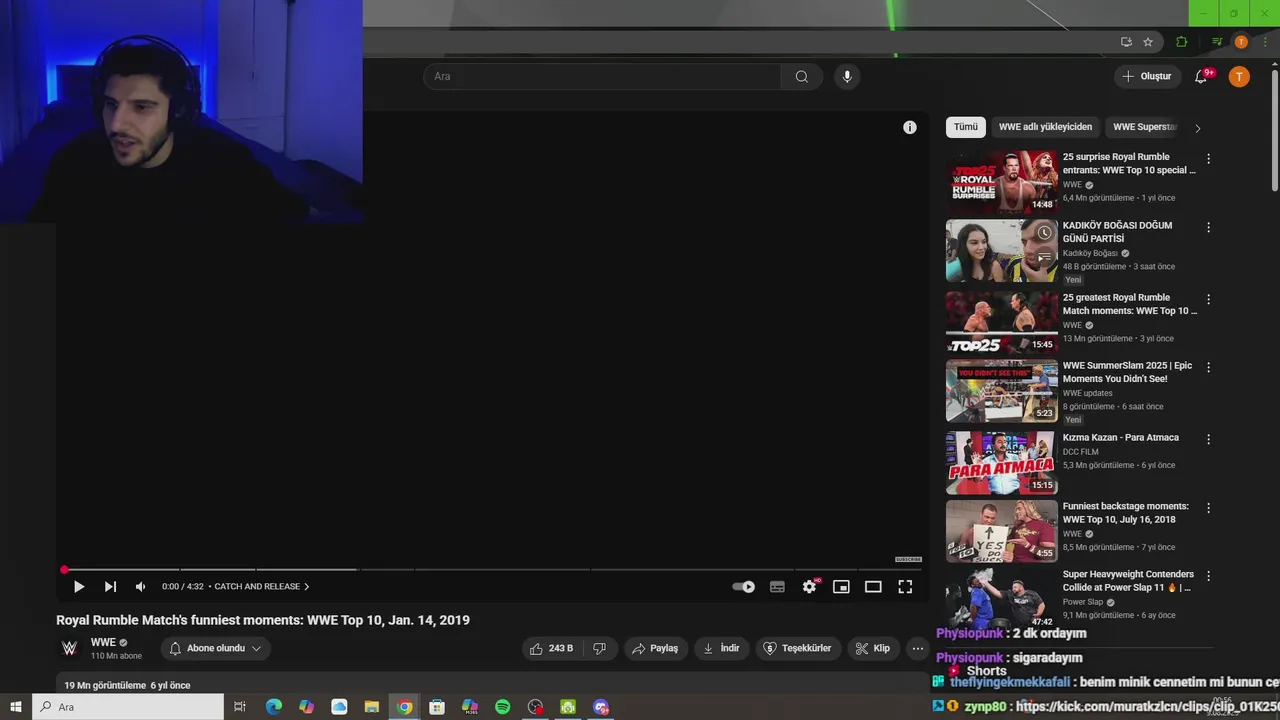Launch Microsoft Edge from the taskbar
This screenshot has width=1280, height=720.
(274, 707)
